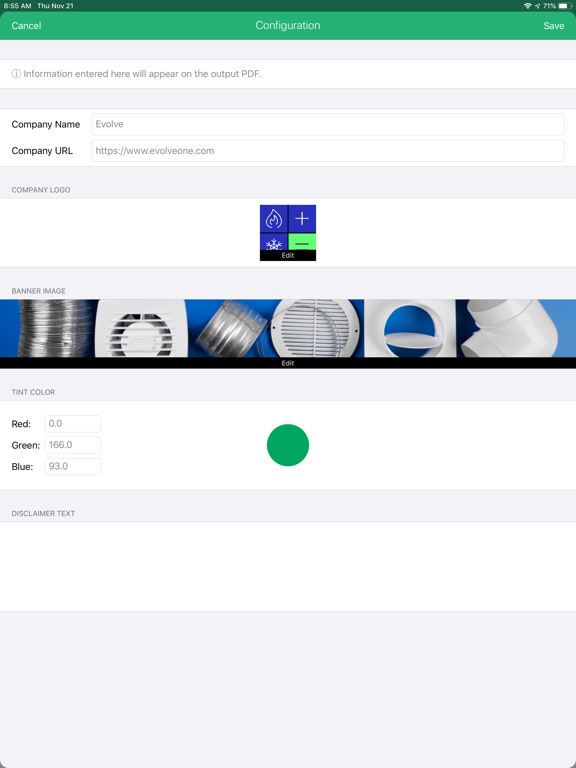Tap the green tint color circle
This screenshot has width=576, height=768.
[x=288, y=445]
